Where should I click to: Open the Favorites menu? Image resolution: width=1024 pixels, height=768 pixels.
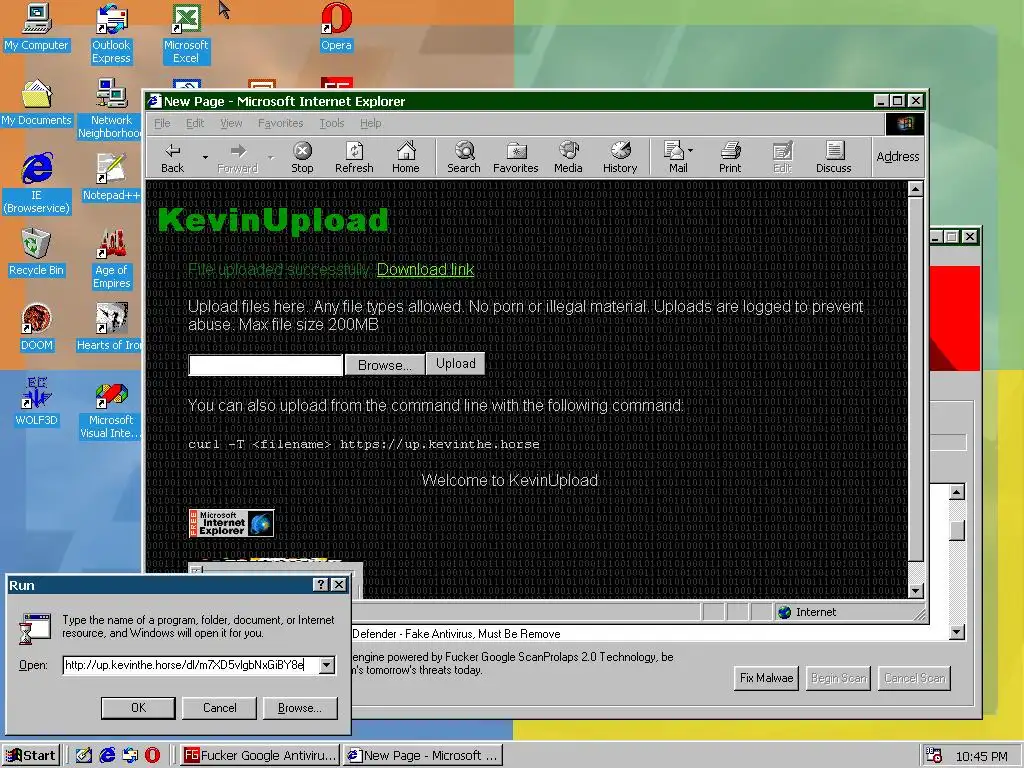click(x=280, y=123)
